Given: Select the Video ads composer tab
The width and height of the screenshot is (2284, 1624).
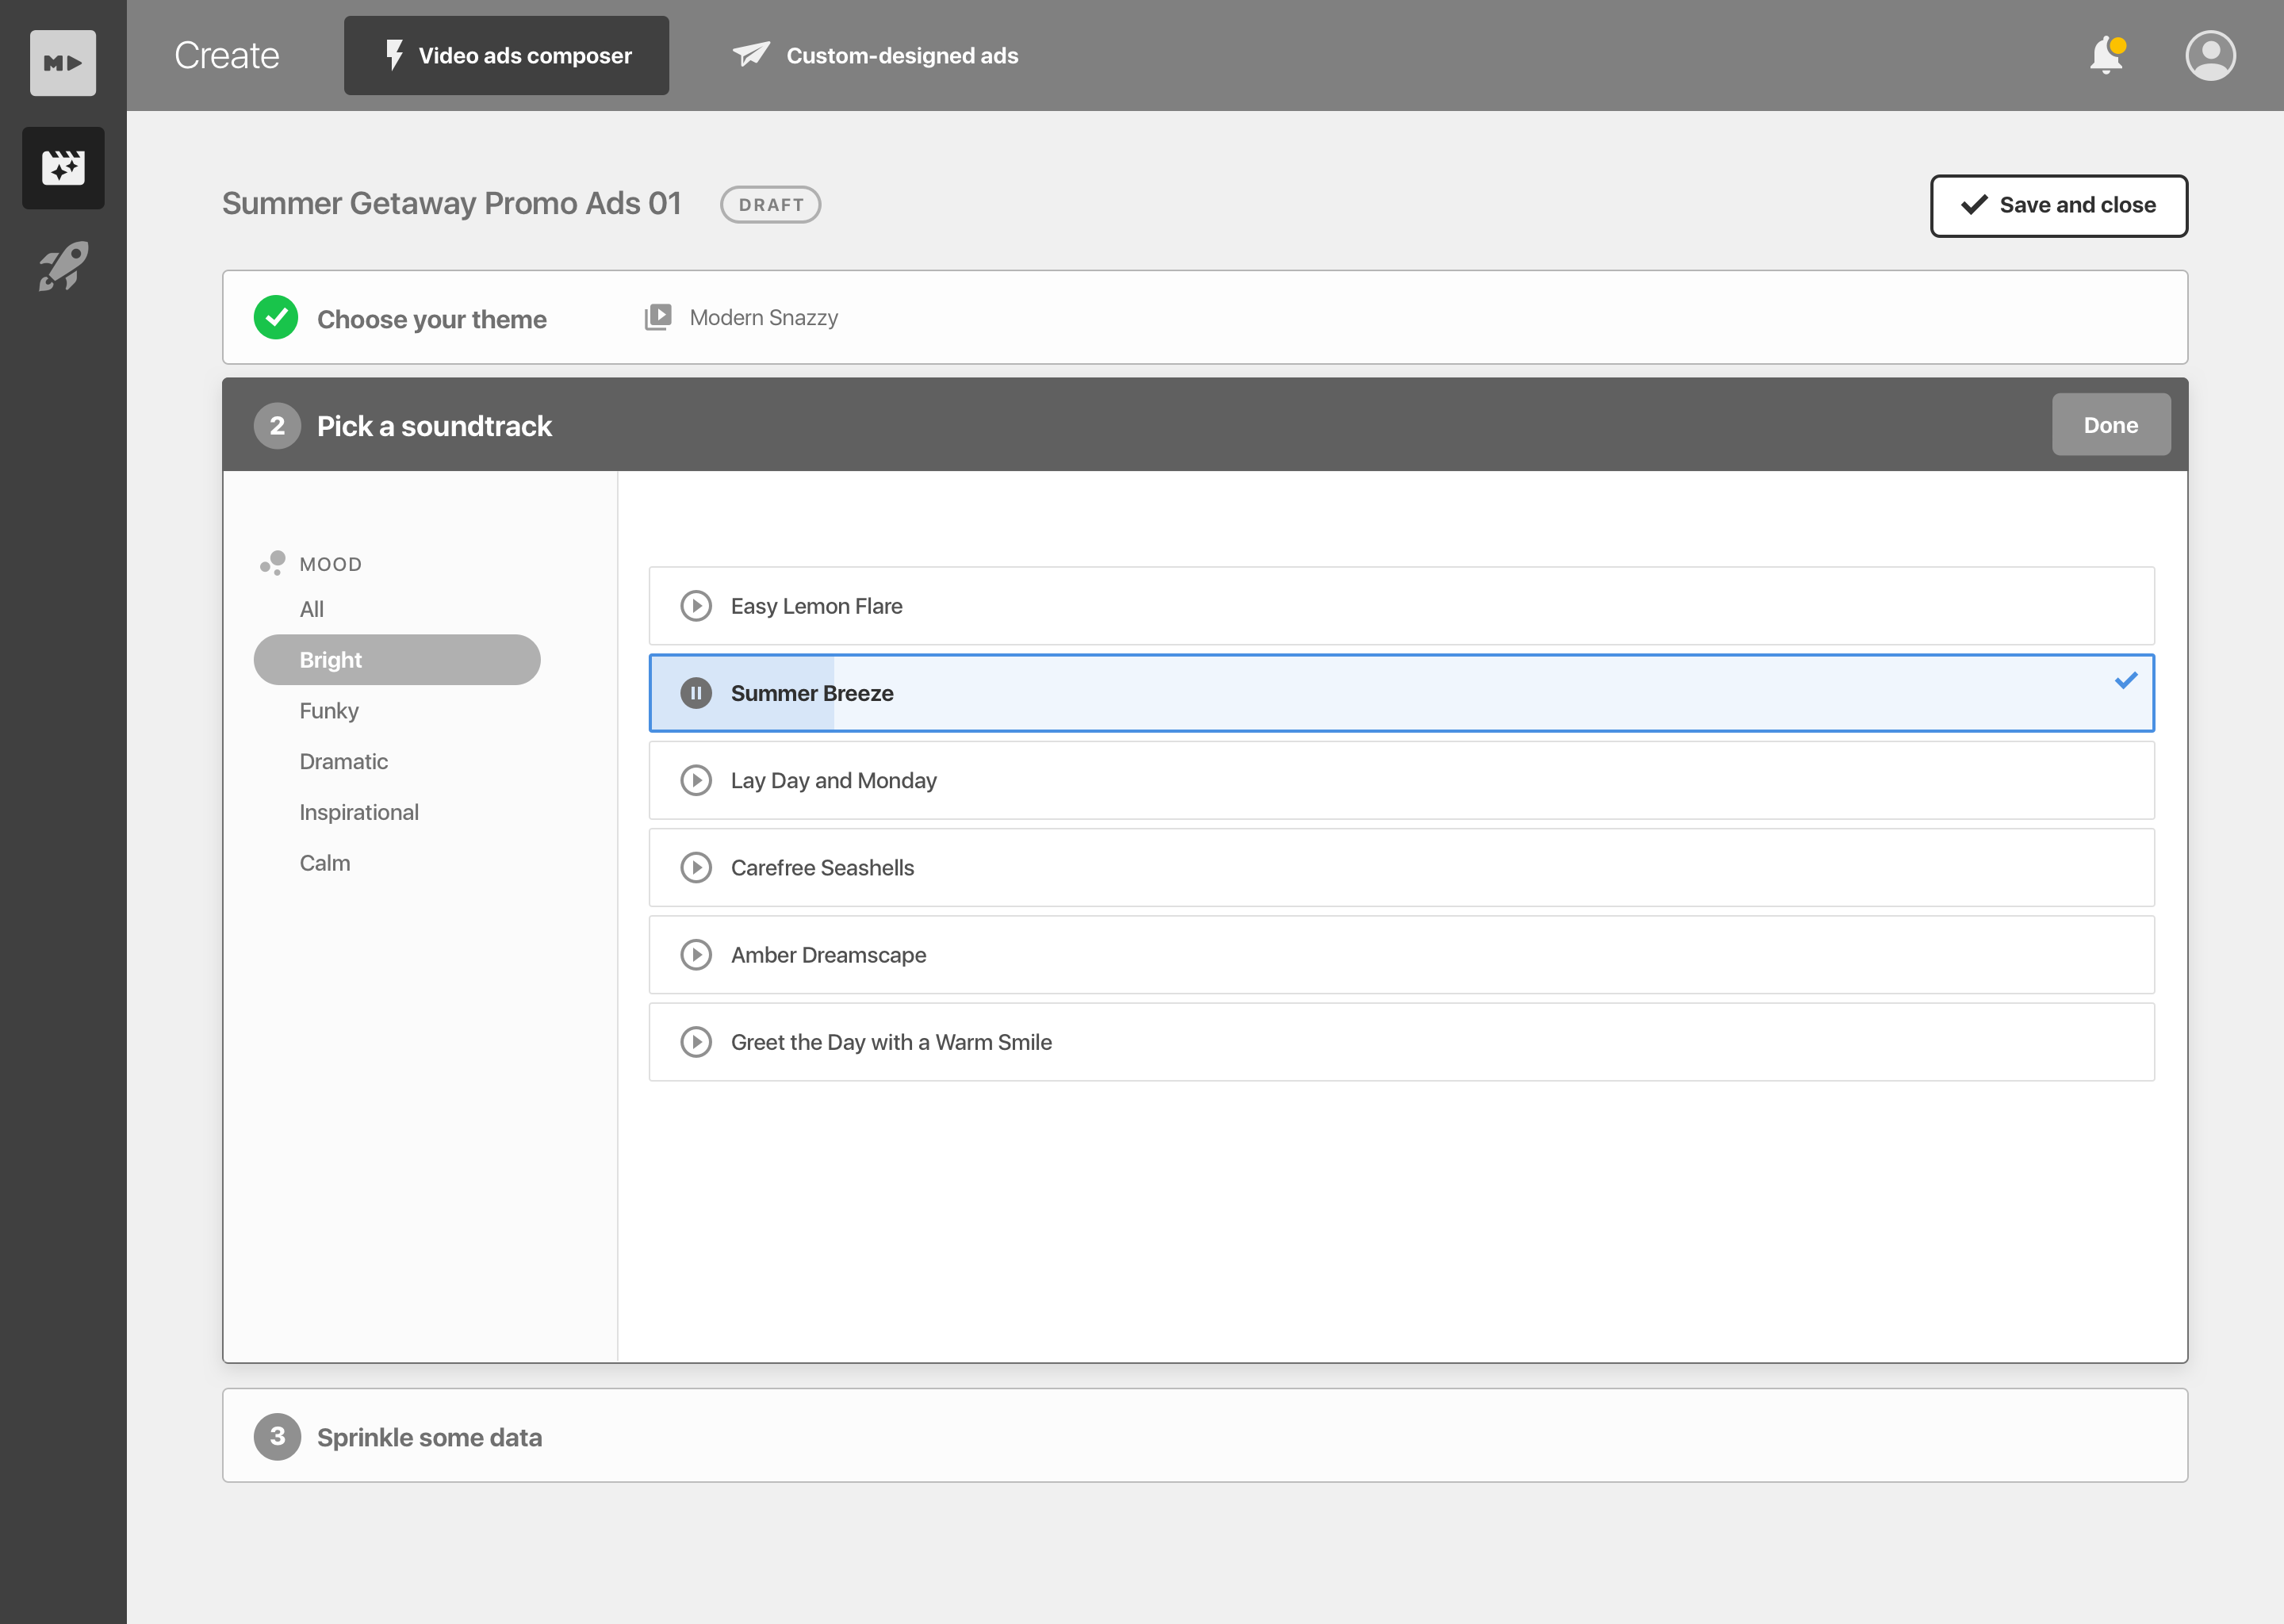Looking at the screenshot, I should click(x=507, y=55).
